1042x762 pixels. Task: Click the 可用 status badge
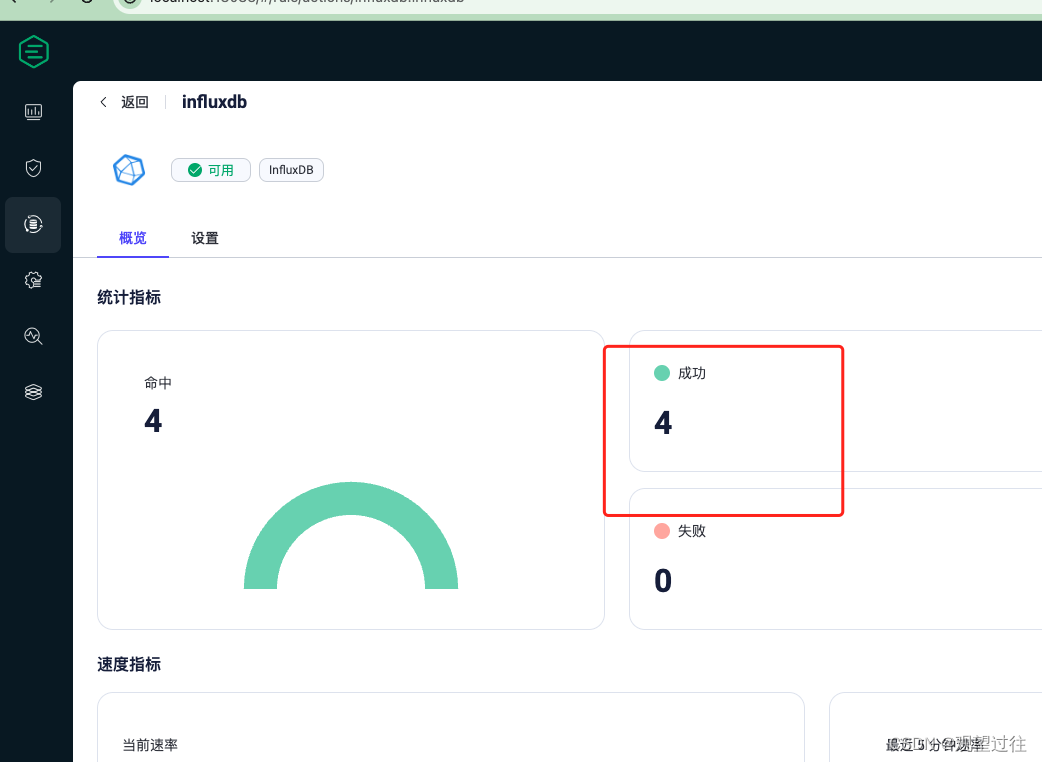pyautogui.click(x=211, y=170)
